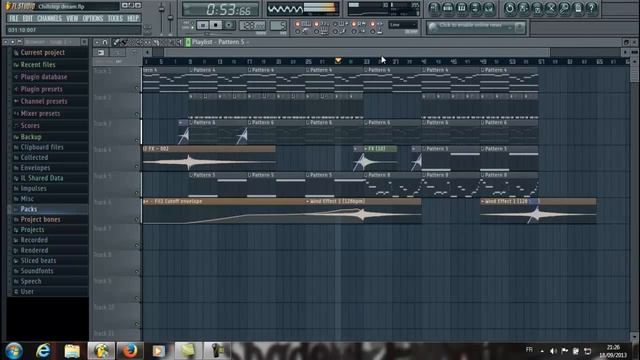The width and height of the screenshot is (640, 360).
Task: Open the FILE menu
Action: point(13,18)
